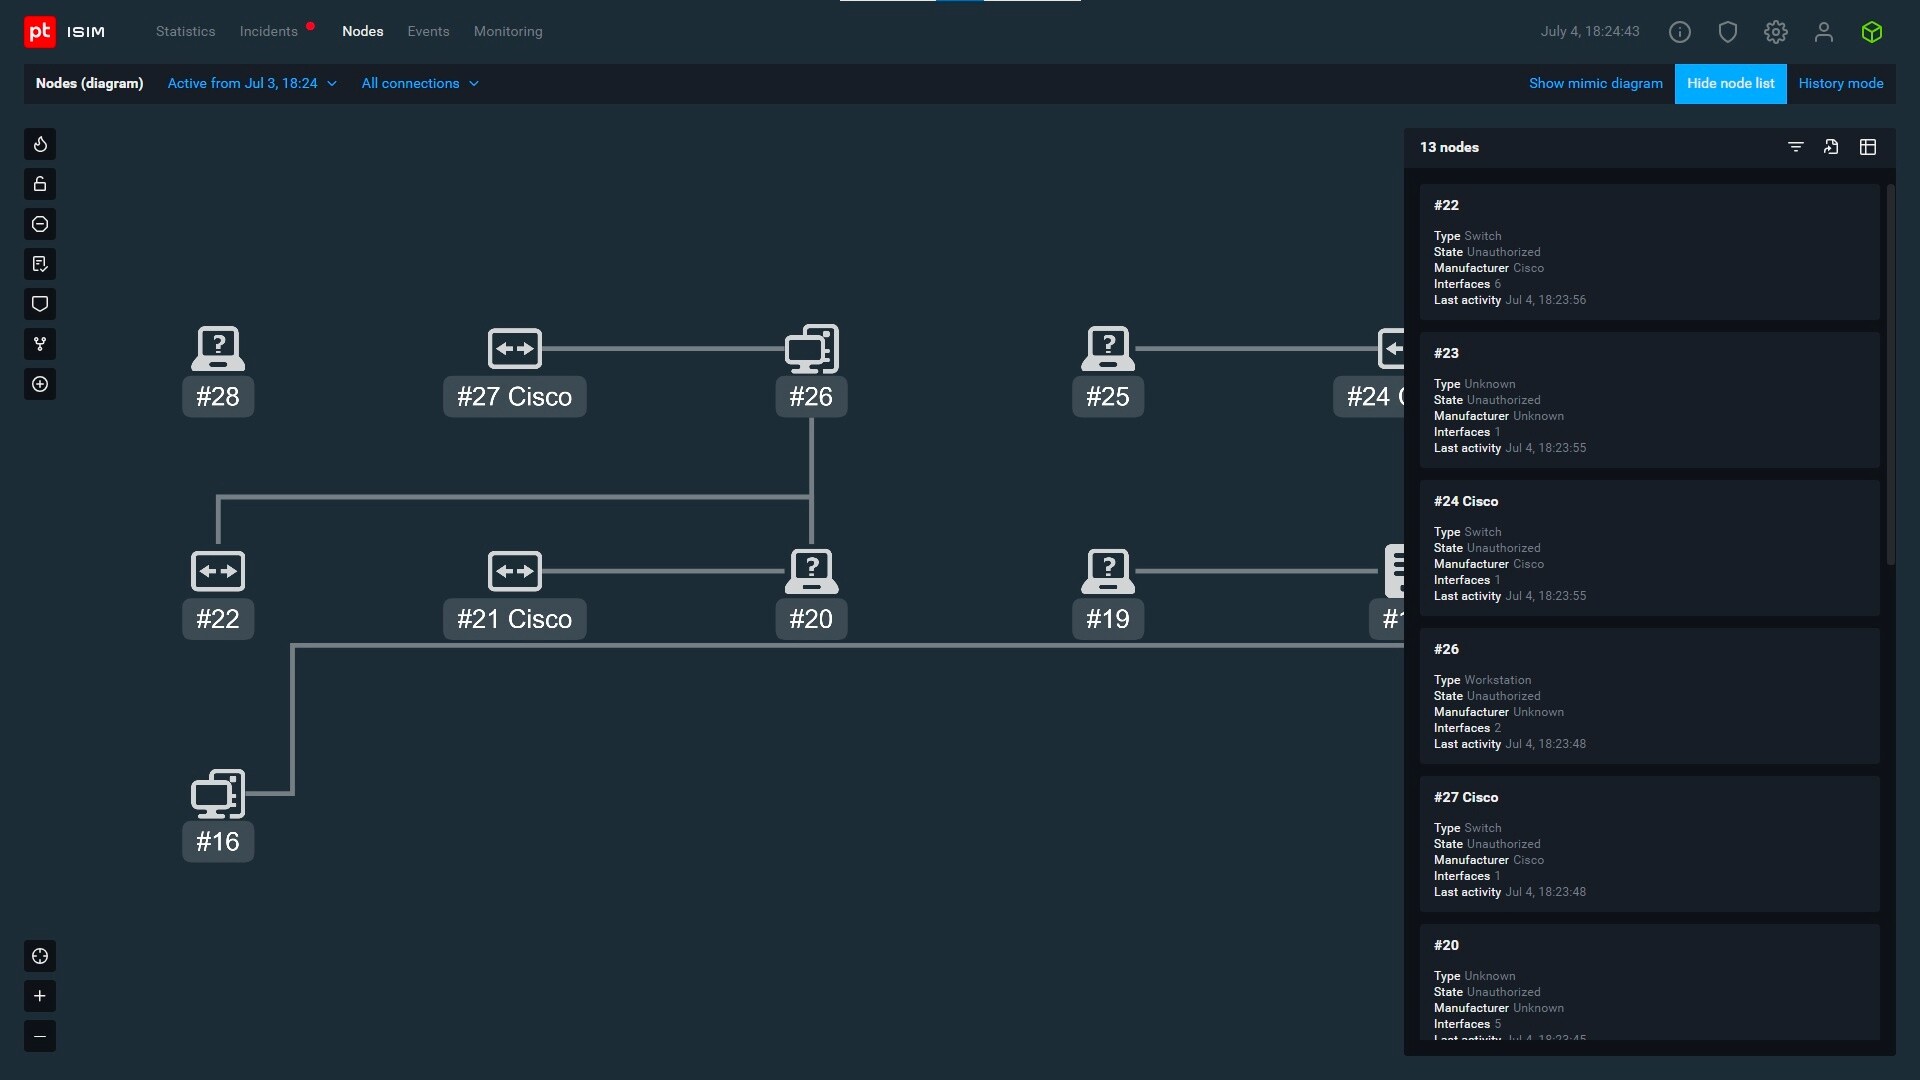This screenshot has height=1080, width=1920.
Task: Switch to History mode
Action: (x=1841, y=83)
